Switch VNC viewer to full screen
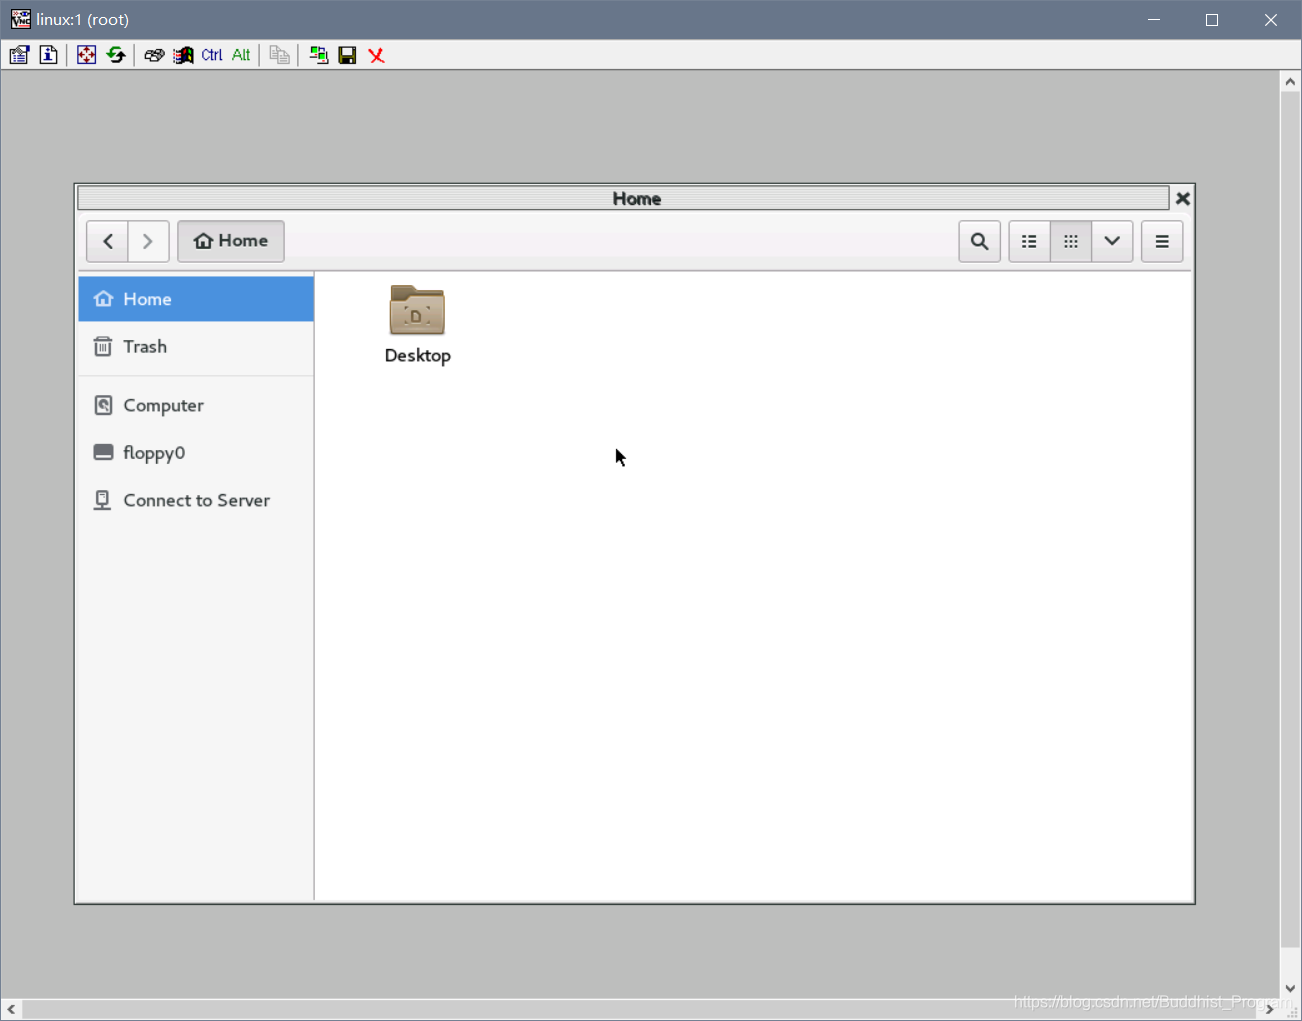This screenshot has width=1302, height=1021. [x=87, y=55]
